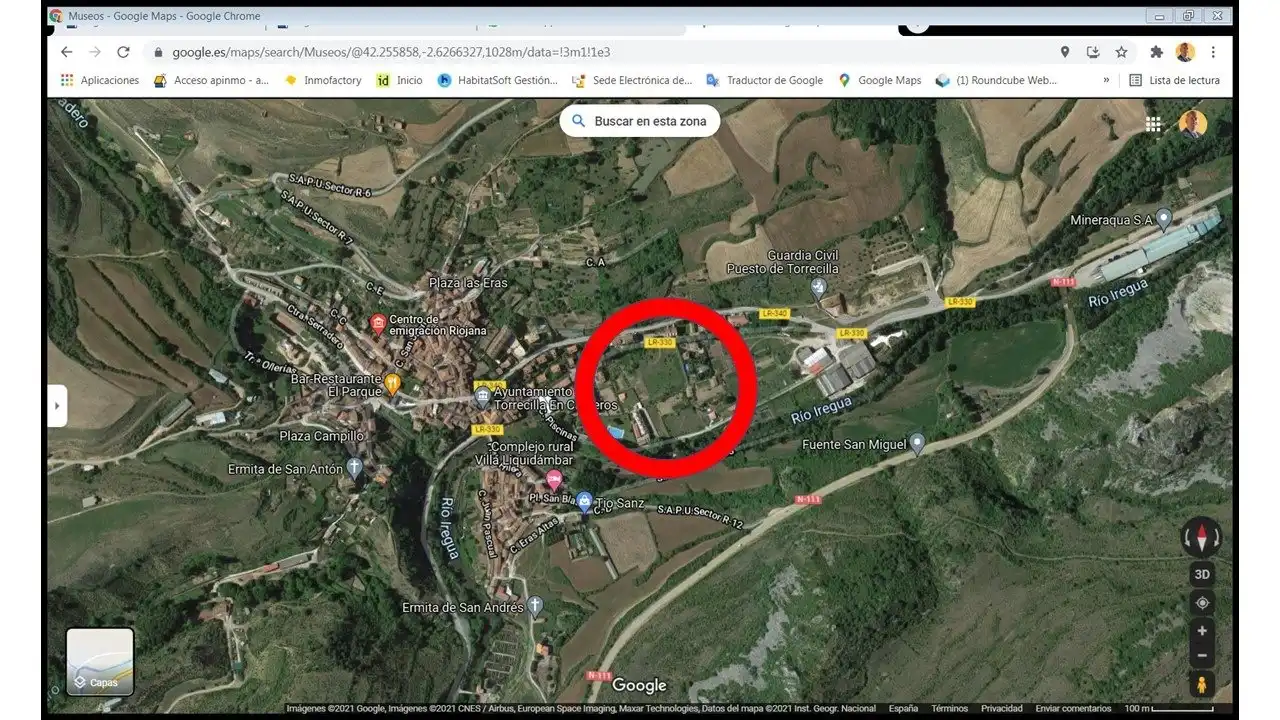Open the Google Maps bookmark

879,80
